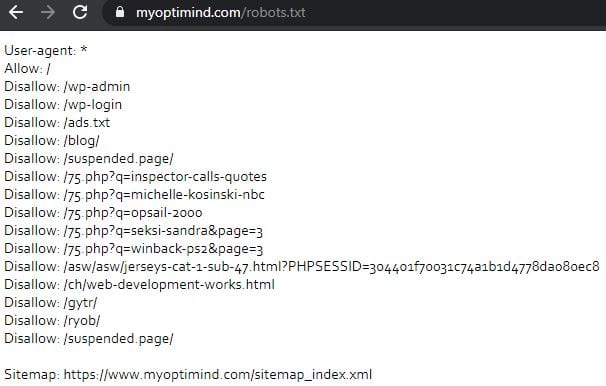The image size is (606, 386).
Task: Click the browser forward arrow
Action: pos(48,12)
